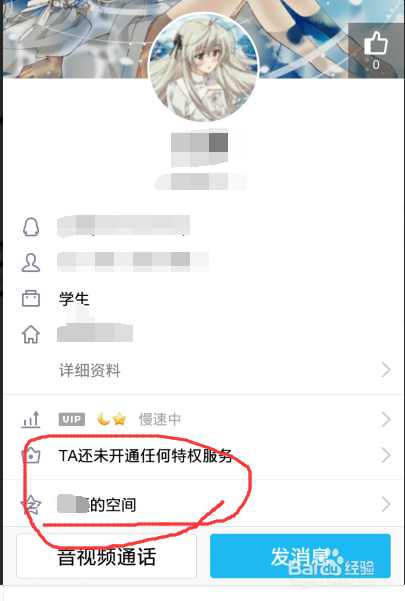Expand the level row chevron
405x601 pixels.
[386, 419]
